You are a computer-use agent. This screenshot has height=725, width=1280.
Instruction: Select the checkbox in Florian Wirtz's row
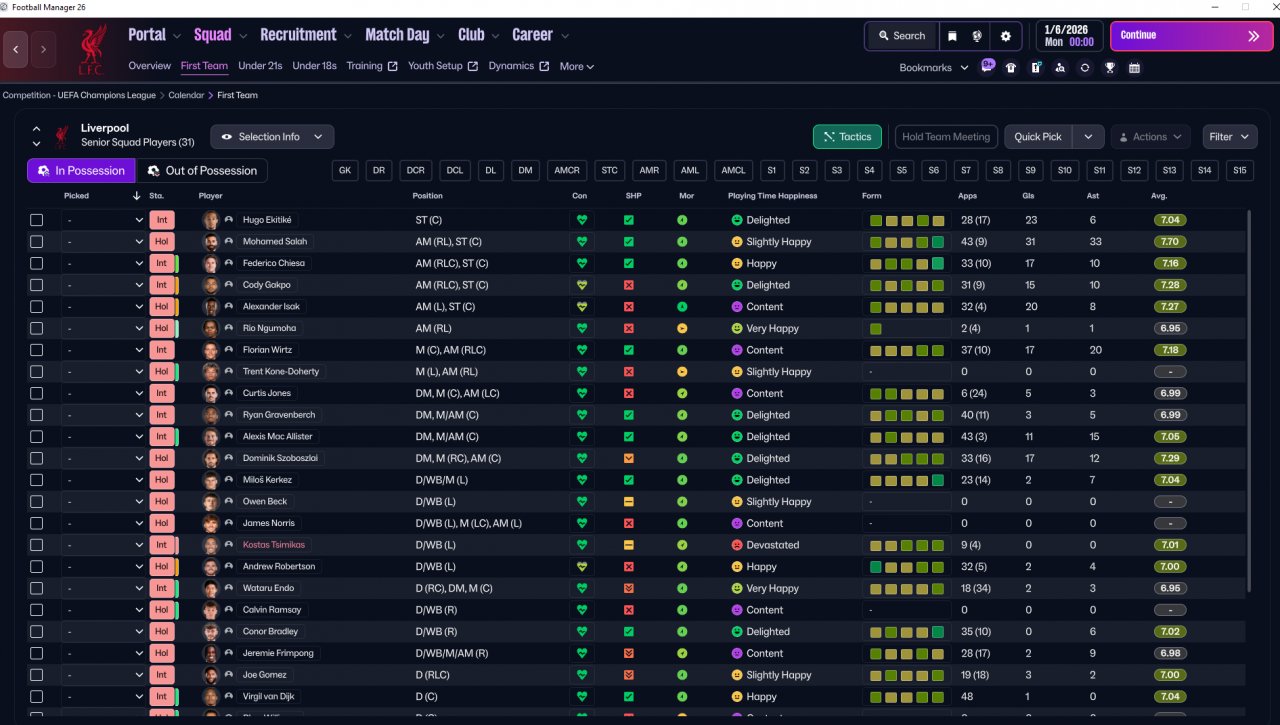tap(37, 350)
